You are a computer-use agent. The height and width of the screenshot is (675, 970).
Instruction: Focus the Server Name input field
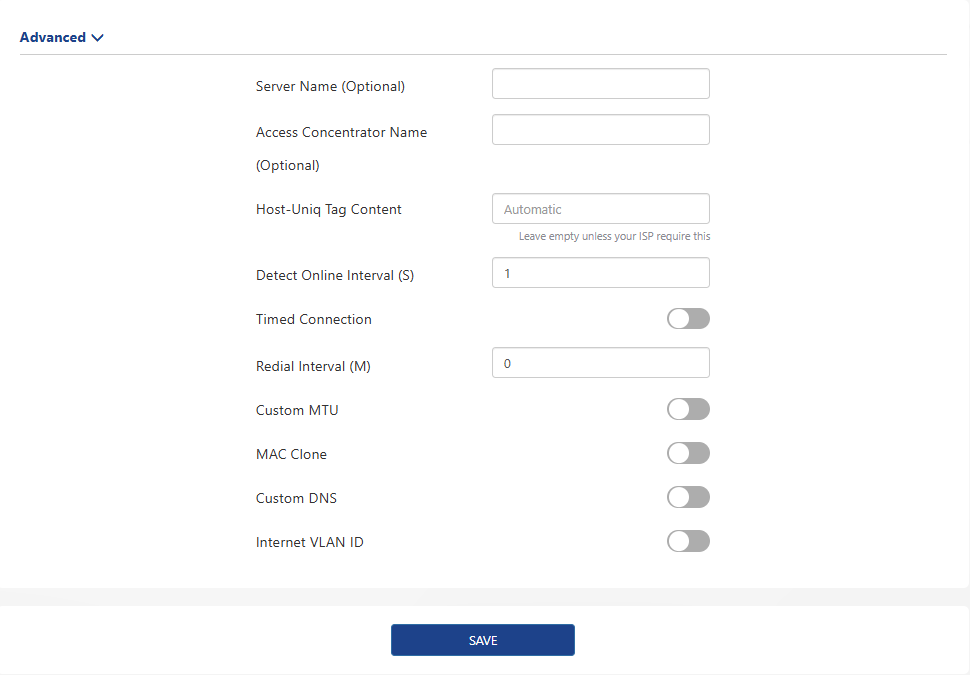[600, 84]
